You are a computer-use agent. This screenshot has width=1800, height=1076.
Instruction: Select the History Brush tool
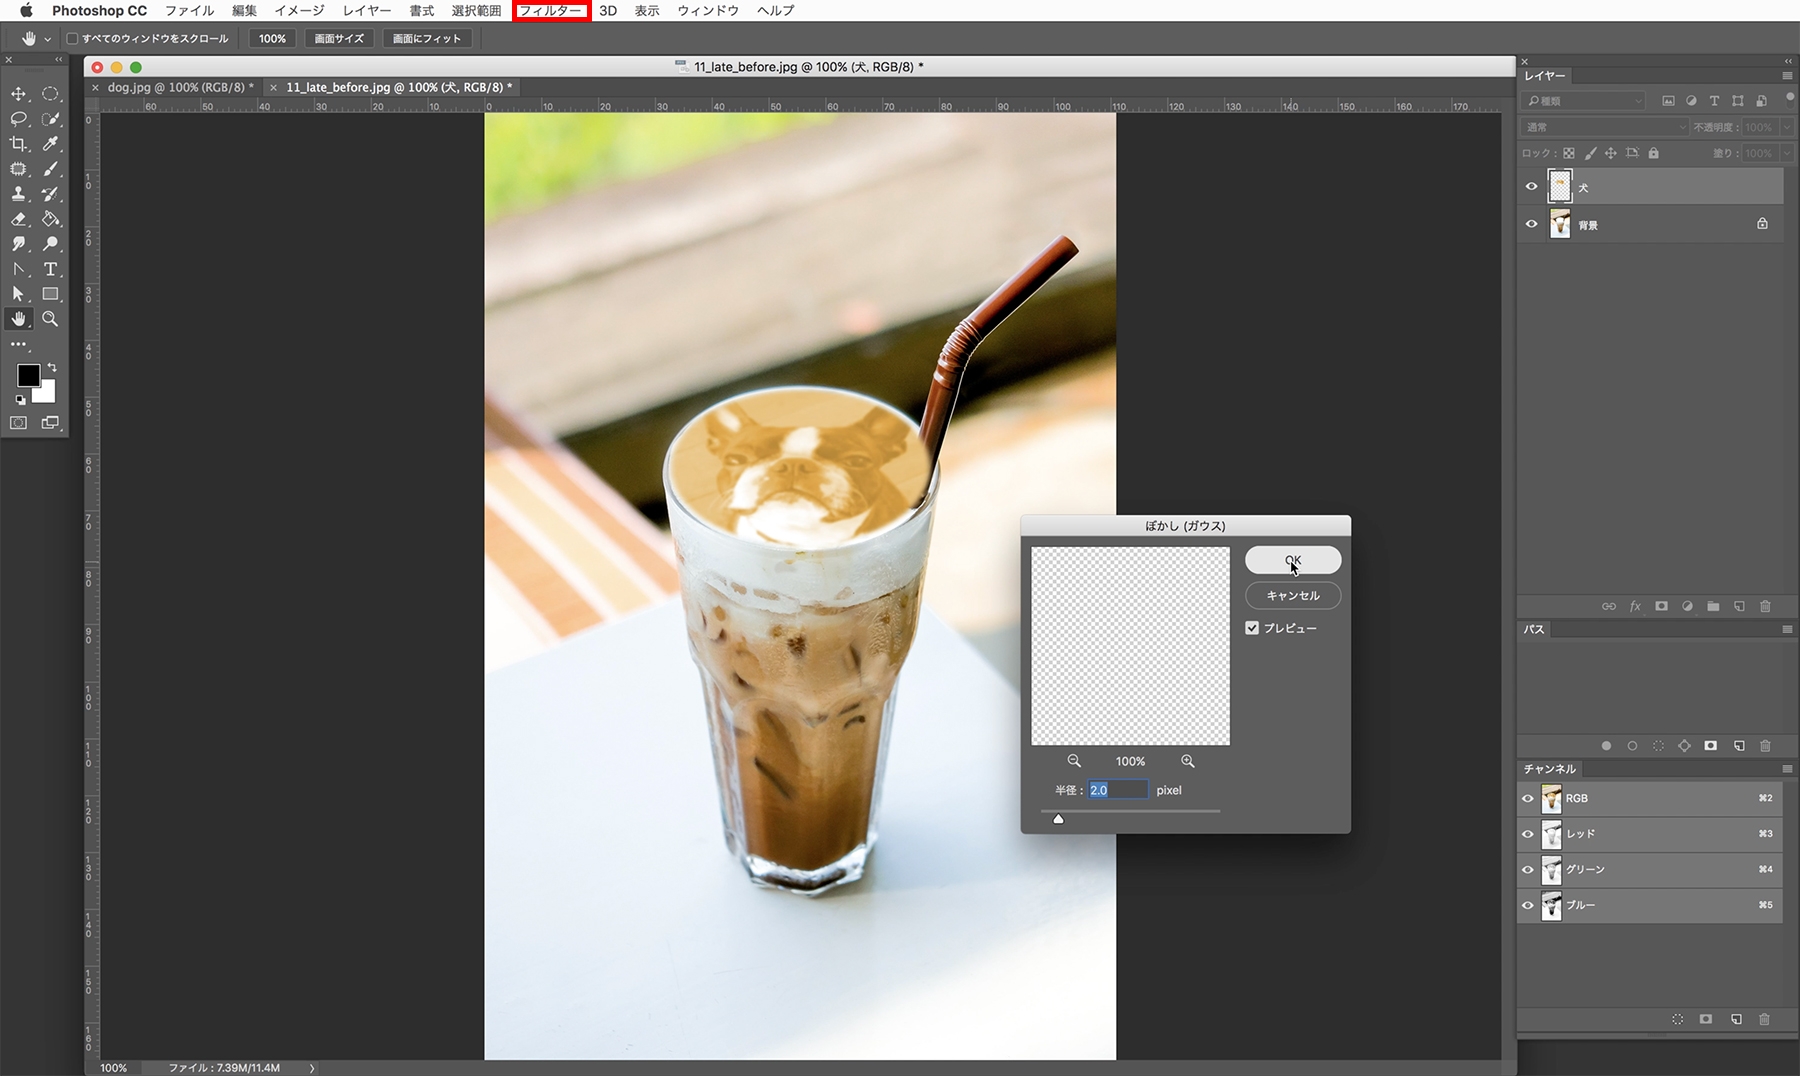tap(50, 194)
